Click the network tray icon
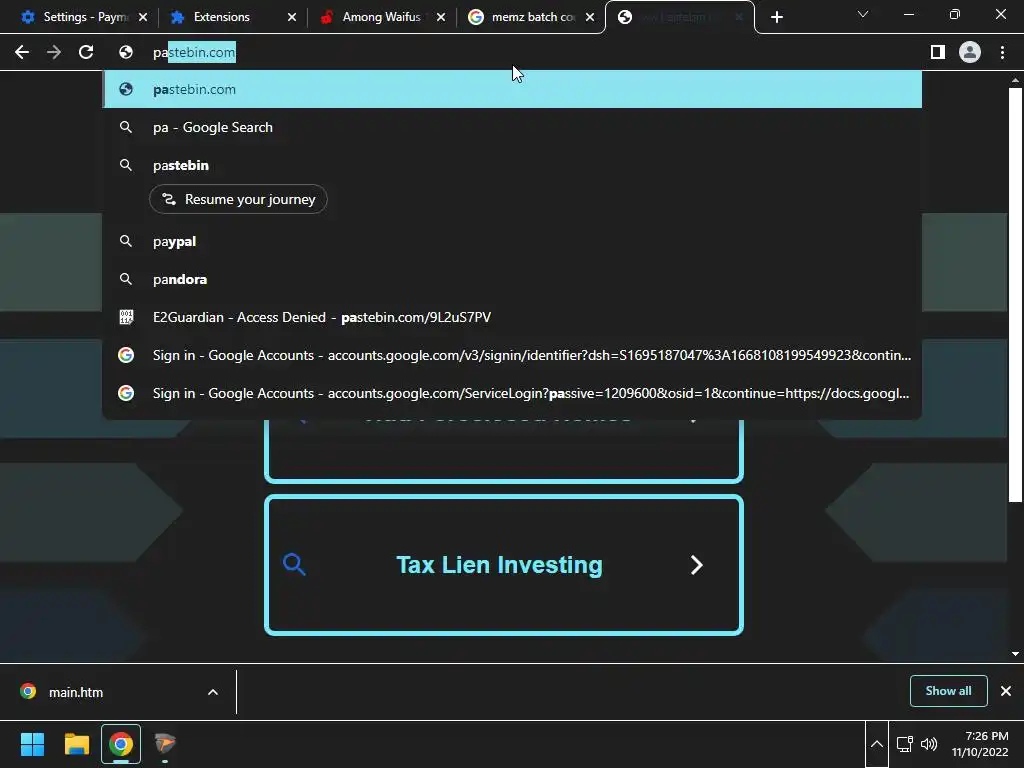The image size is (1024, 768). (x=904, y=744)
